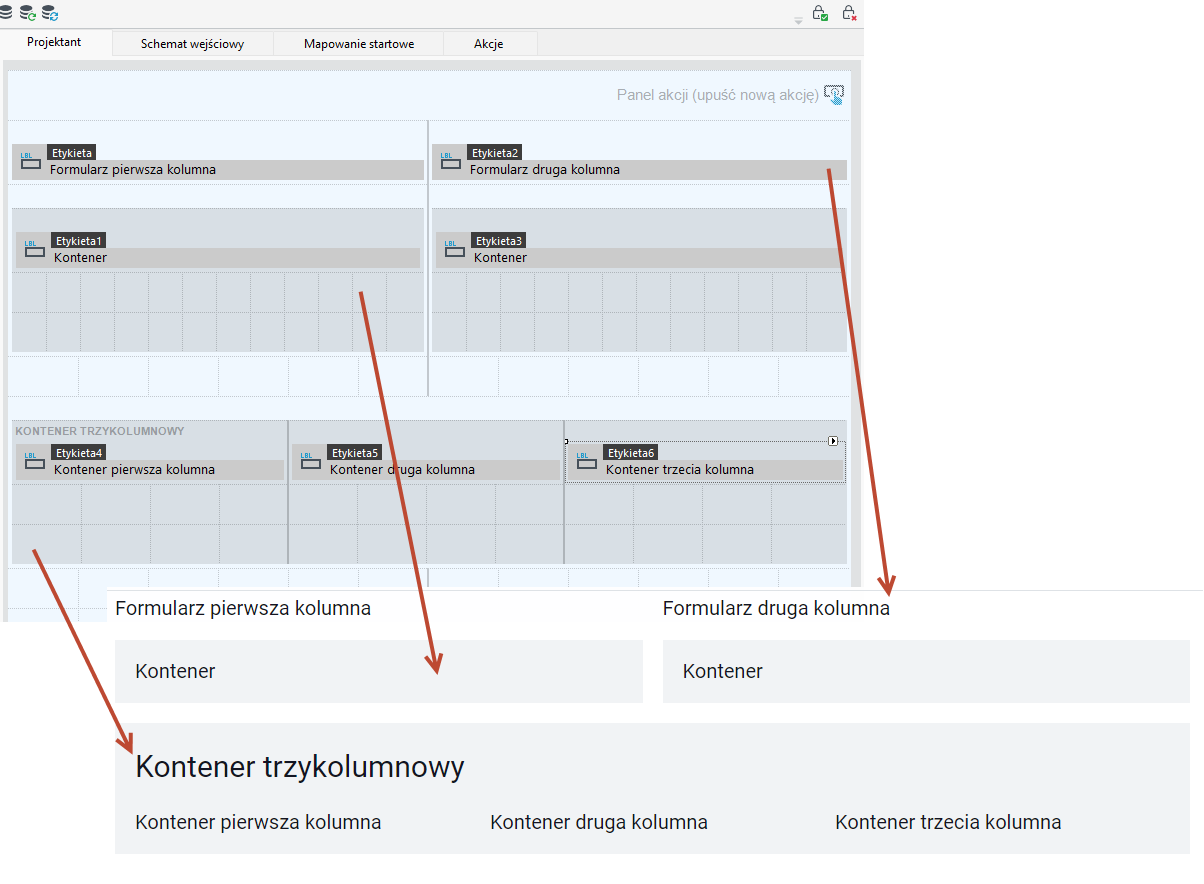Click the padlock icon with red cross
This screenshot has width=1204, height=884.
[x=849, y=13]
